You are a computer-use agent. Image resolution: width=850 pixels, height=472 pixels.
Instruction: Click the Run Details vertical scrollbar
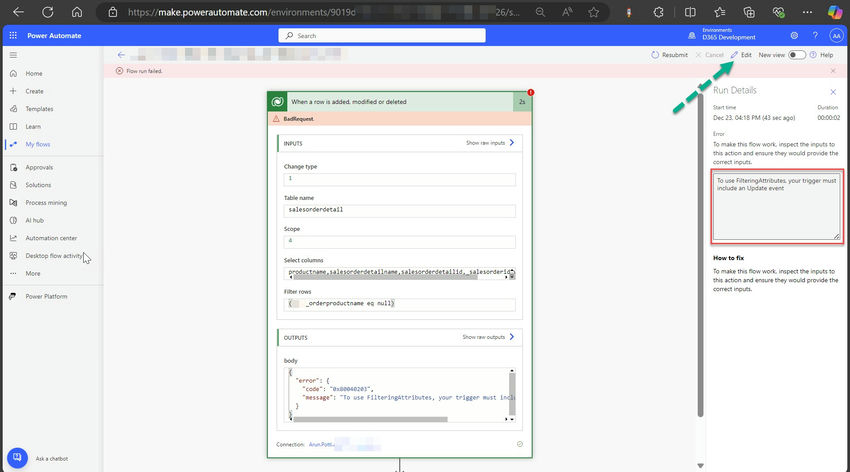(700, 256)
